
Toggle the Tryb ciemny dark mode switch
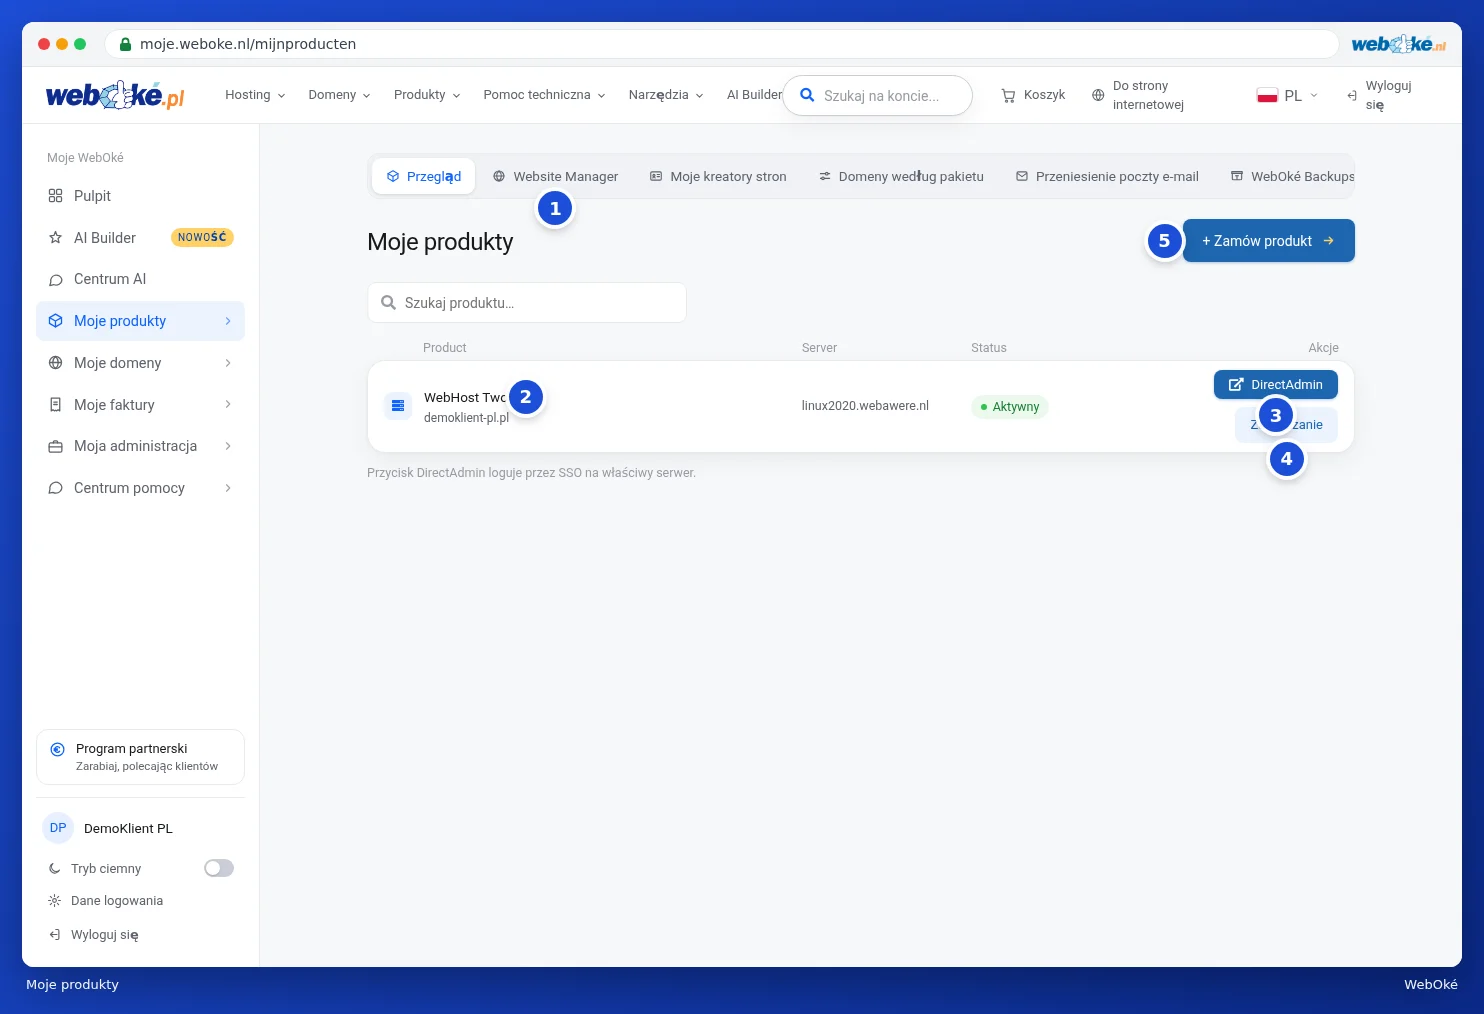pos(219,868)
